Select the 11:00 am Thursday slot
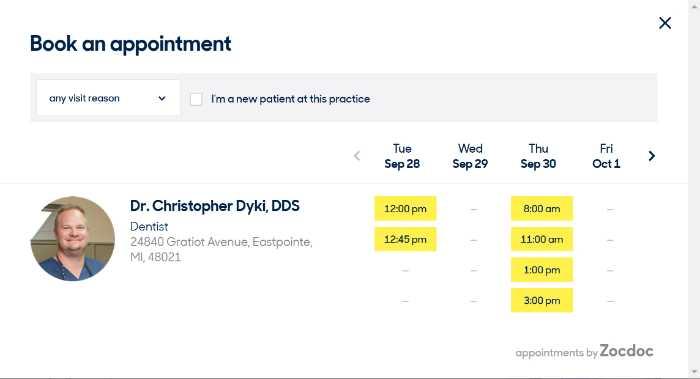 (542, 239)
